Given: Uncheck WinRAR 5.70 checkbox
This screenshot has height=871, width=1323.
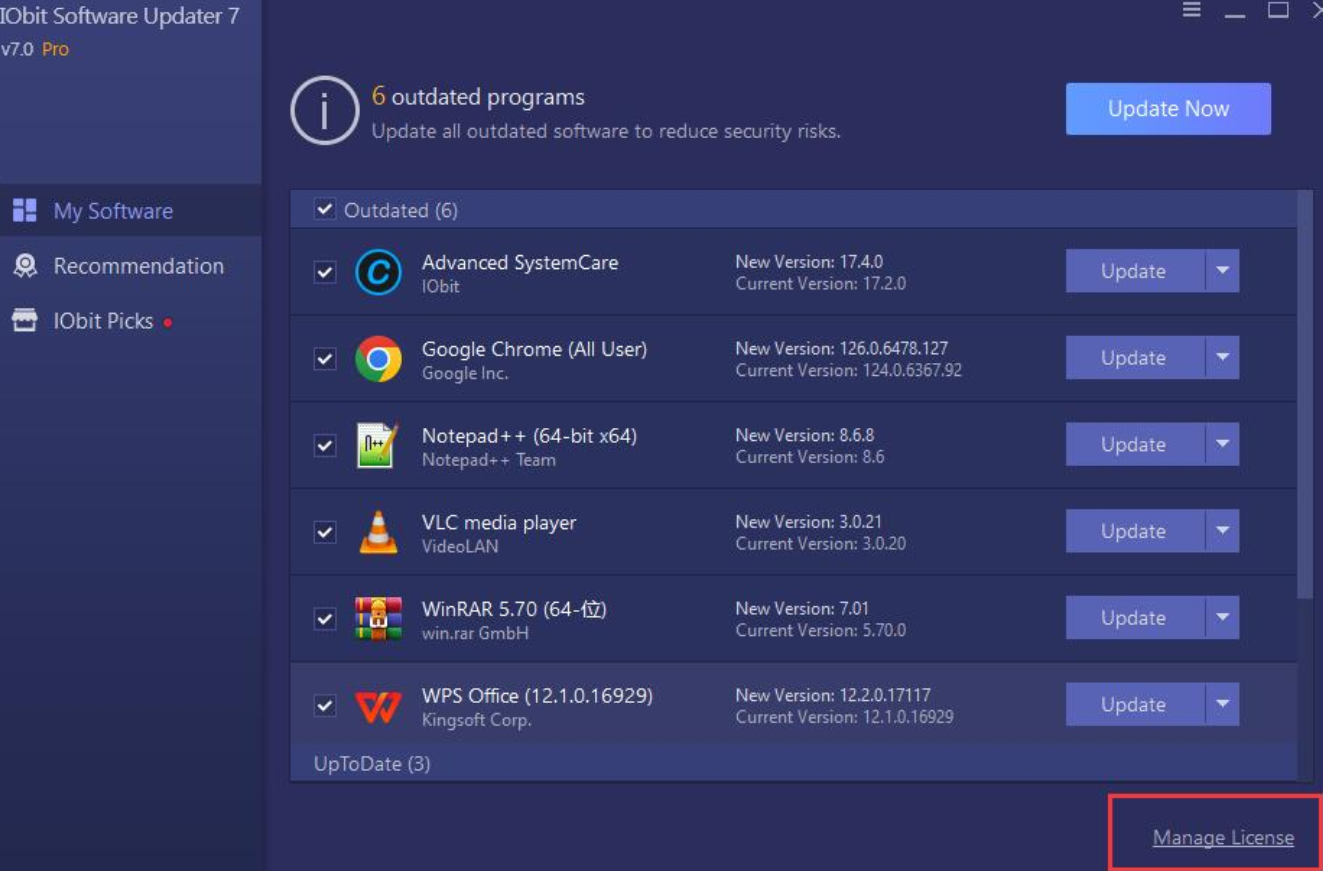Looking at the screenshot, I should [325, 619].
